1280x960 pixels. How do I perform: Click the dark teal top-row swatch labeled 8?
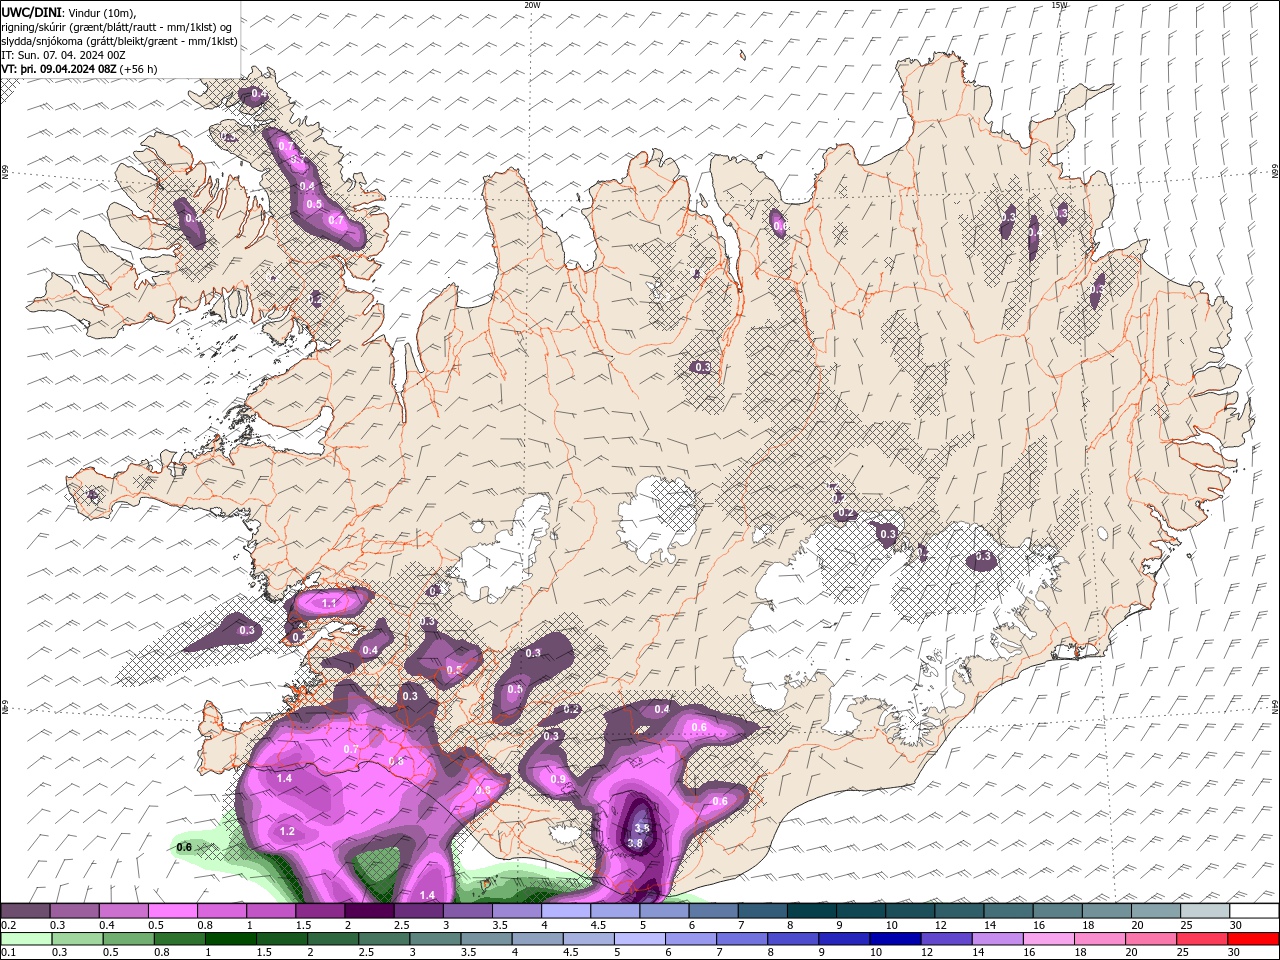pos(813,911)
